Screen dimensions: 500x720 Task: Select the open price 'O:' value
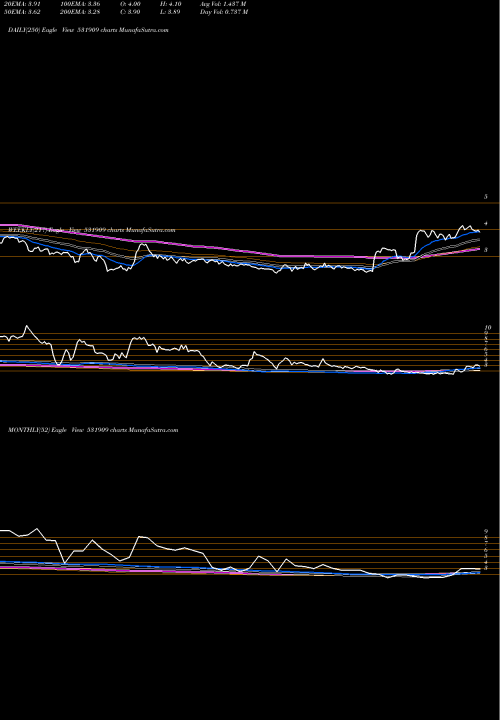[132, 3]
